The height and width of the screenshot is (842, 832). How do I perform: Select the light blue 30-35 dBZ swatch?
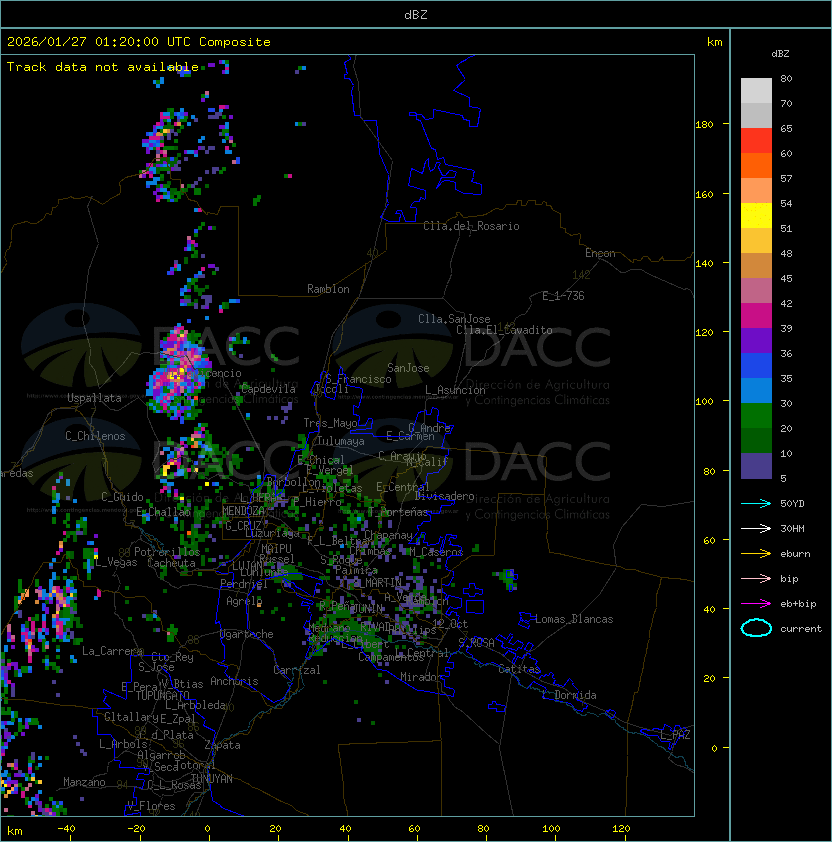click(x=756, y=391)
